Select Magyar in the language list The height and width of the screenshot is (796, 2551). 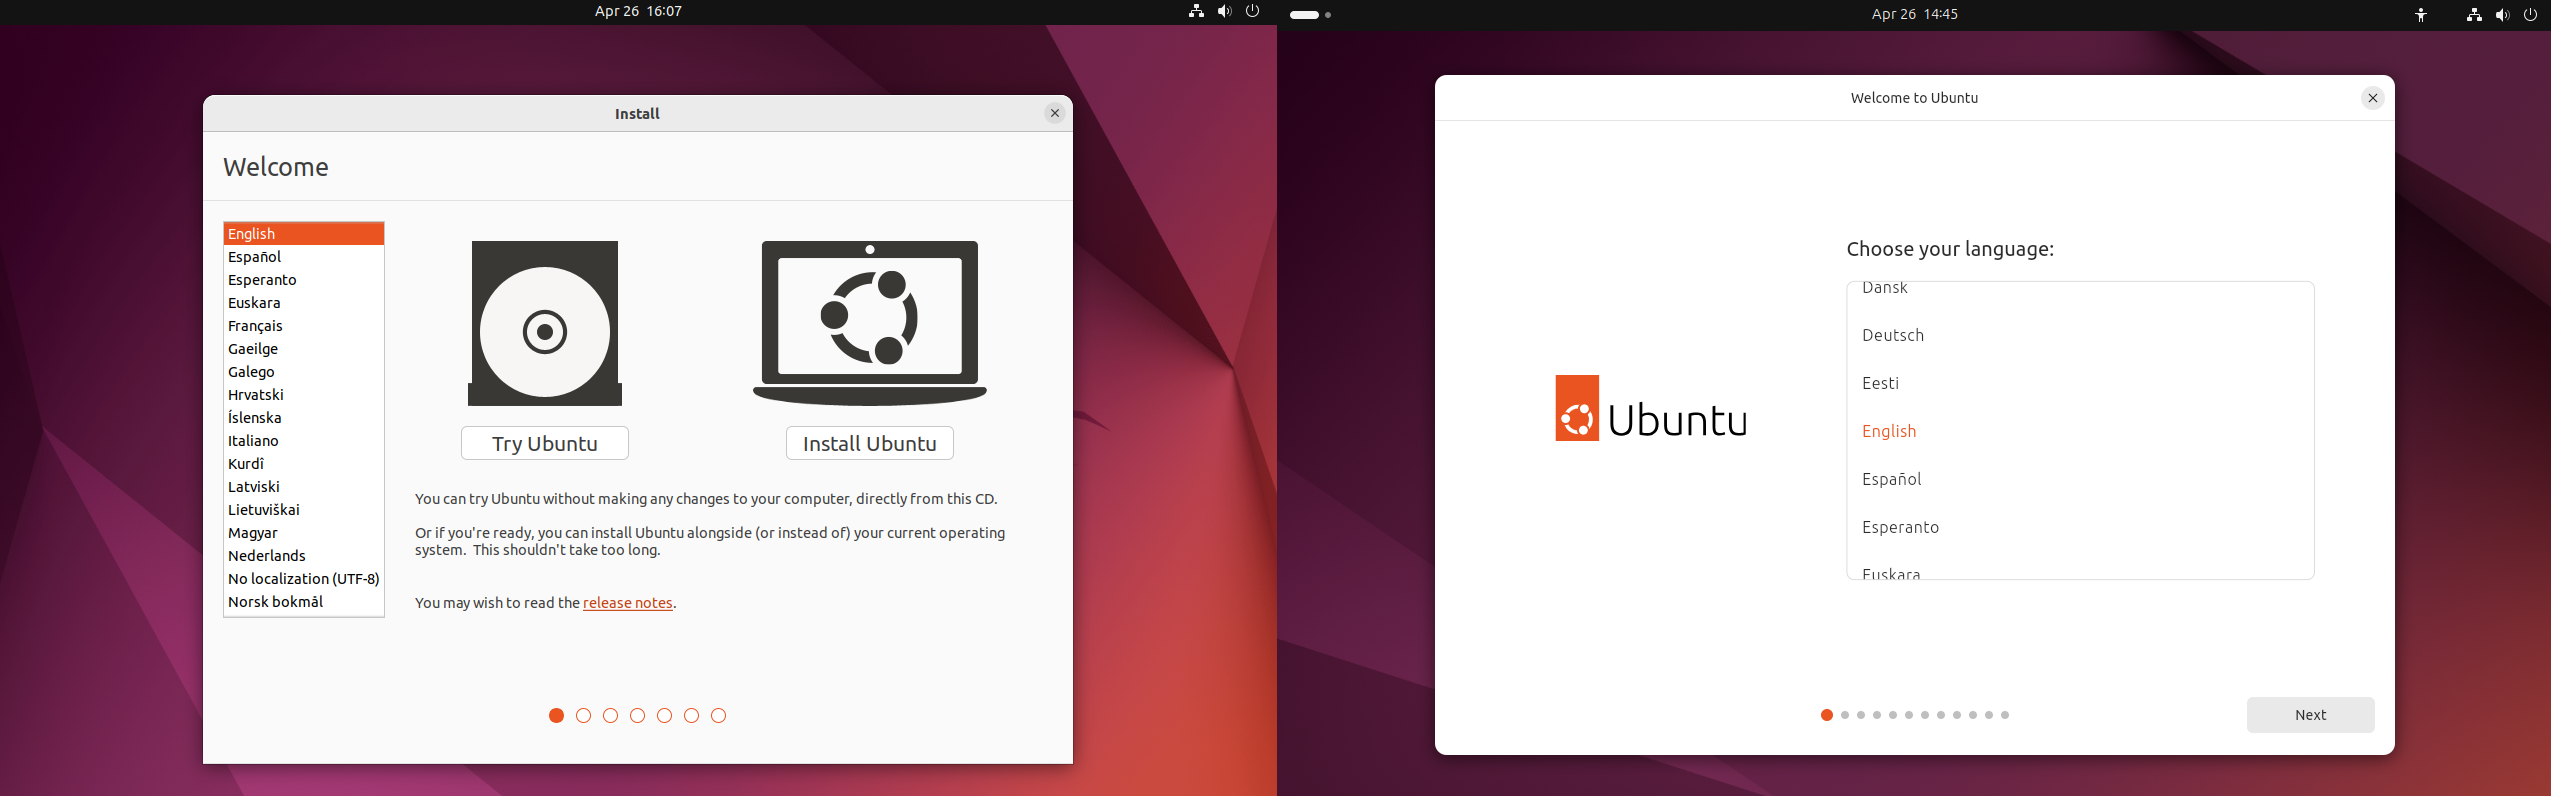tap(304, 533)
